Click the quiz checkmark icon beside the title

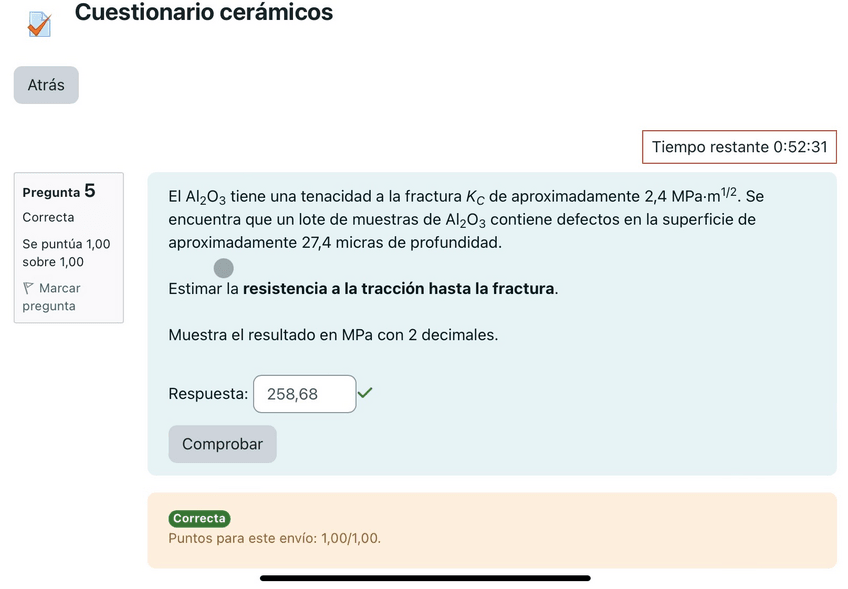pyautogui.click(x=40, y=24)
